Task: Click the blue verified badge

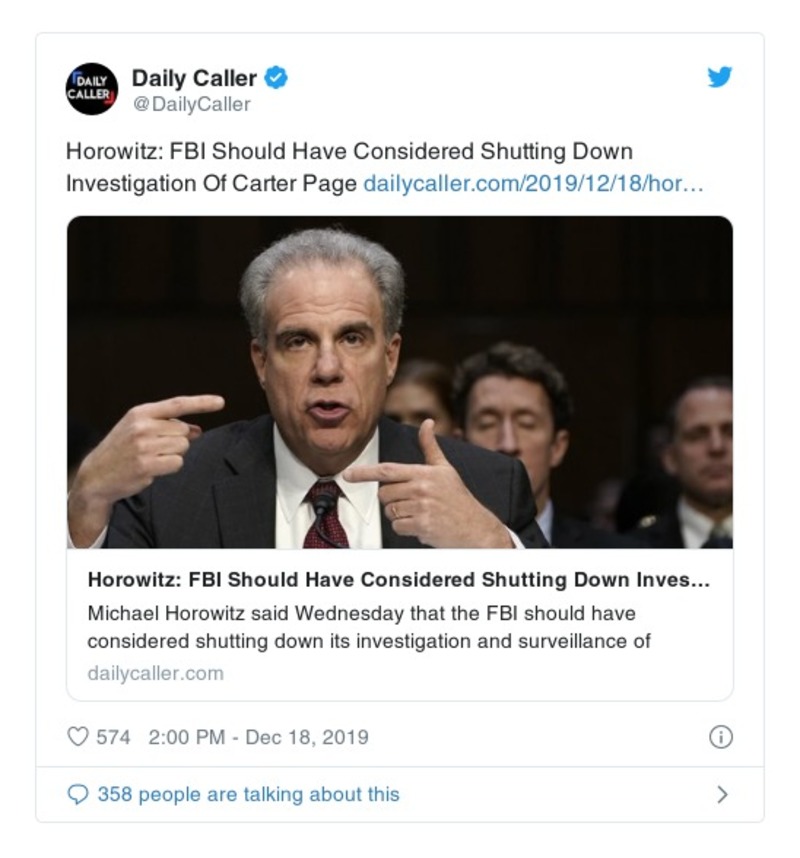Action: tap(276, 77)
